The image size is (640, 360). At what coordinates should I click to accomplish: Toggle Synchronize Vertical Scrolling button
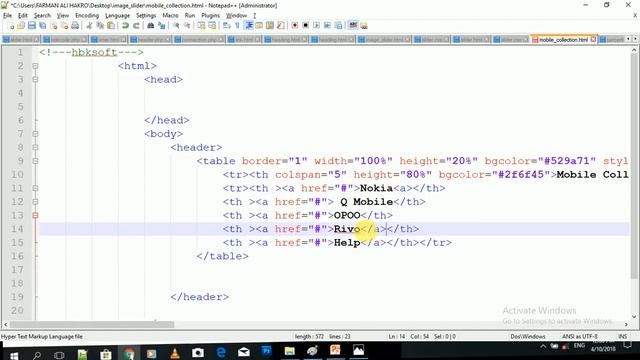click(201, 26)
